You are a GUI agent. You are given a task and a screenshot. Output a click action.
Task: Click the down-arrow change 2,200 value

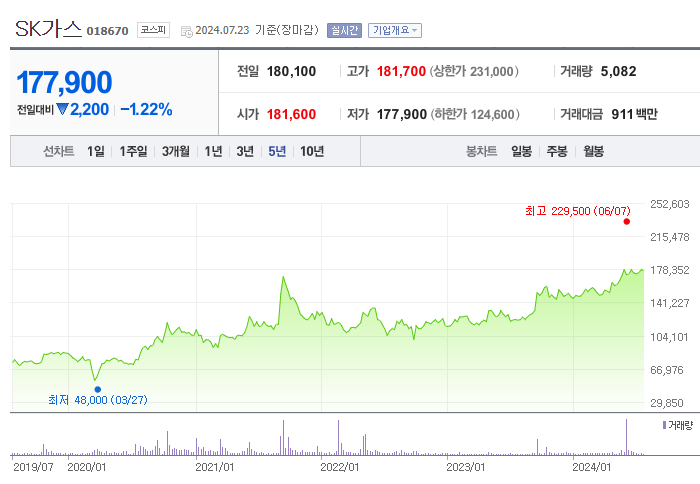tap(83, 109)
